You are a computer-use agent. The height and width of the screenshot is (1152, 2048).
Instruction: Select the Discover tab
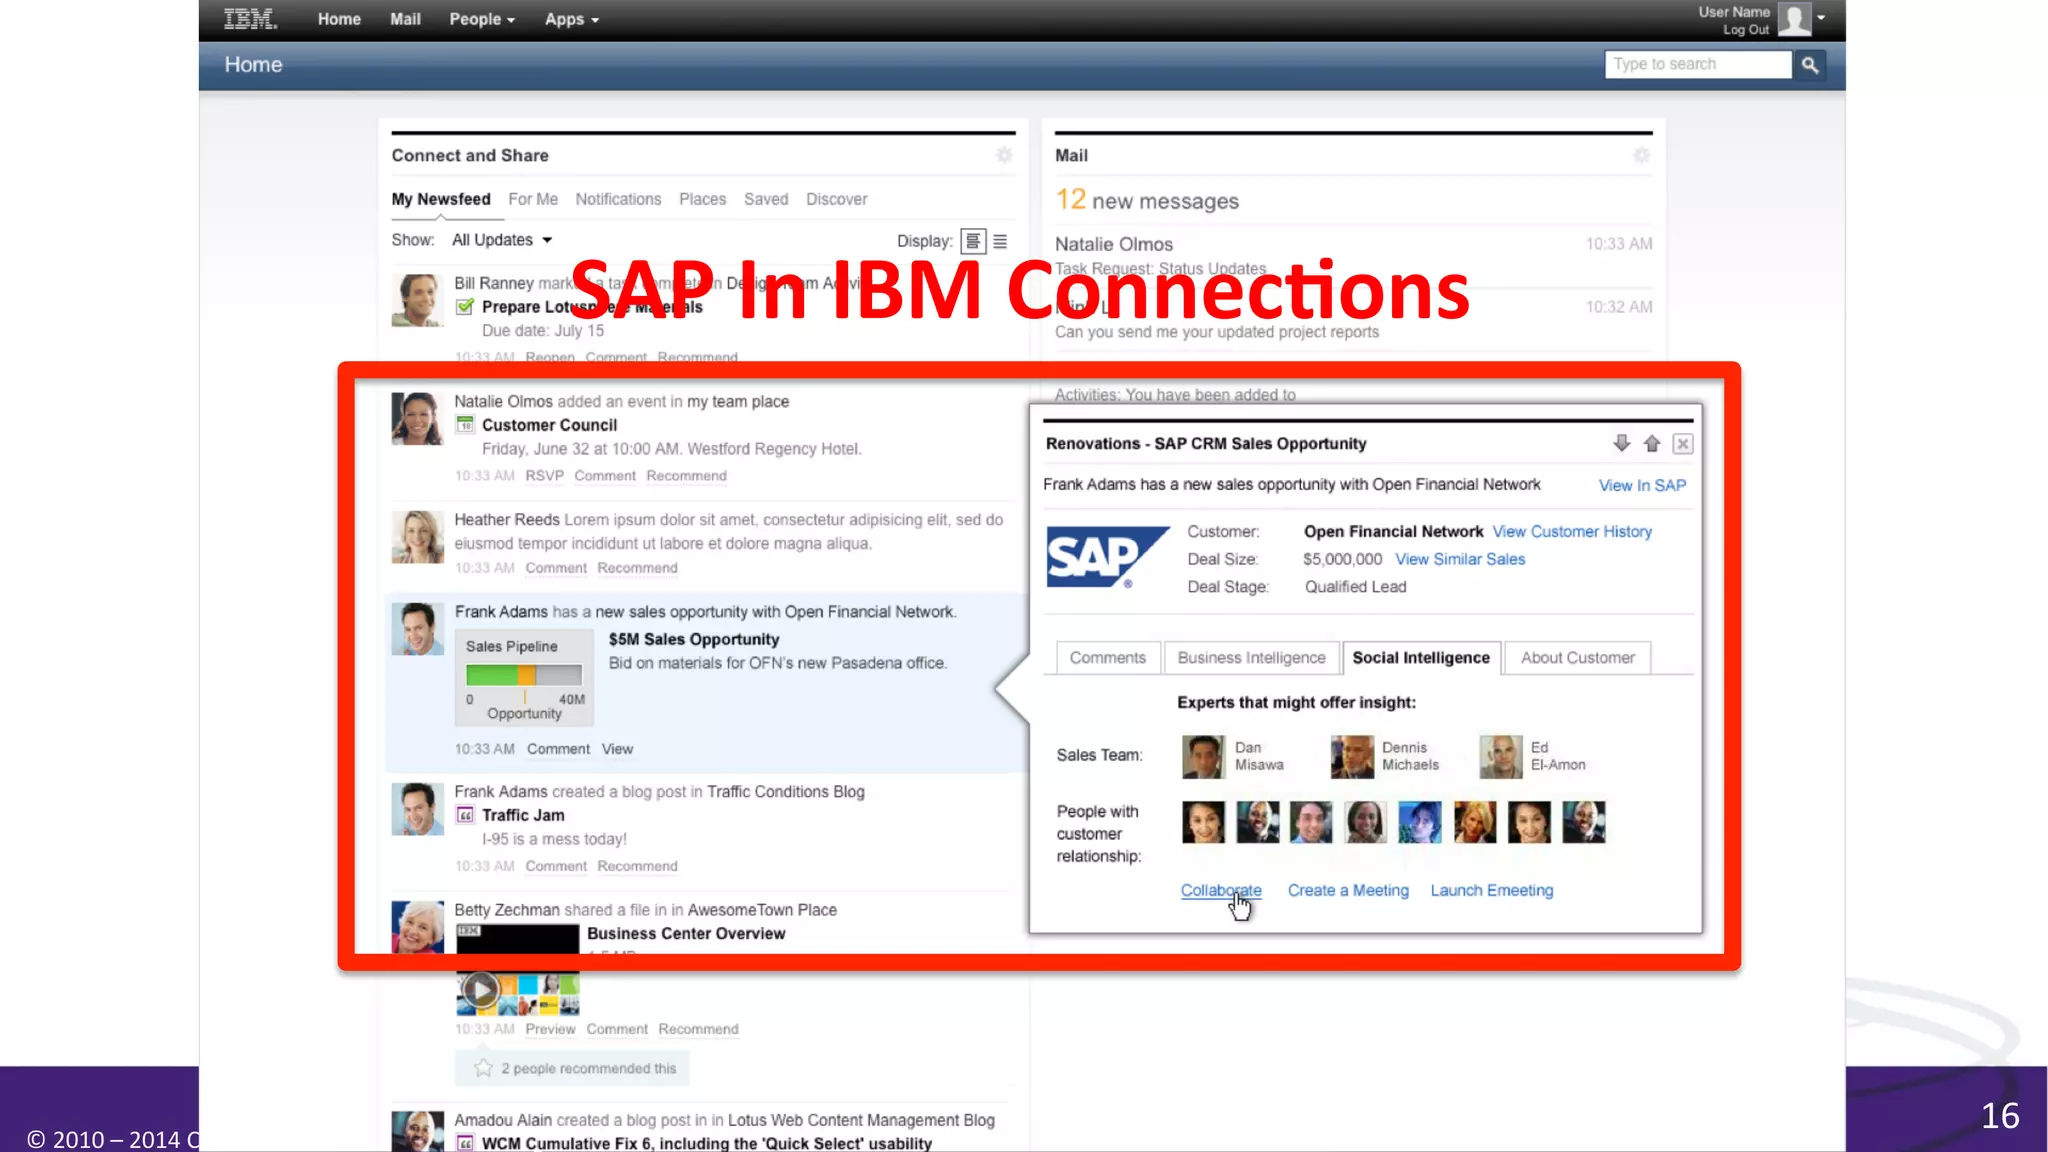(837, 199)
